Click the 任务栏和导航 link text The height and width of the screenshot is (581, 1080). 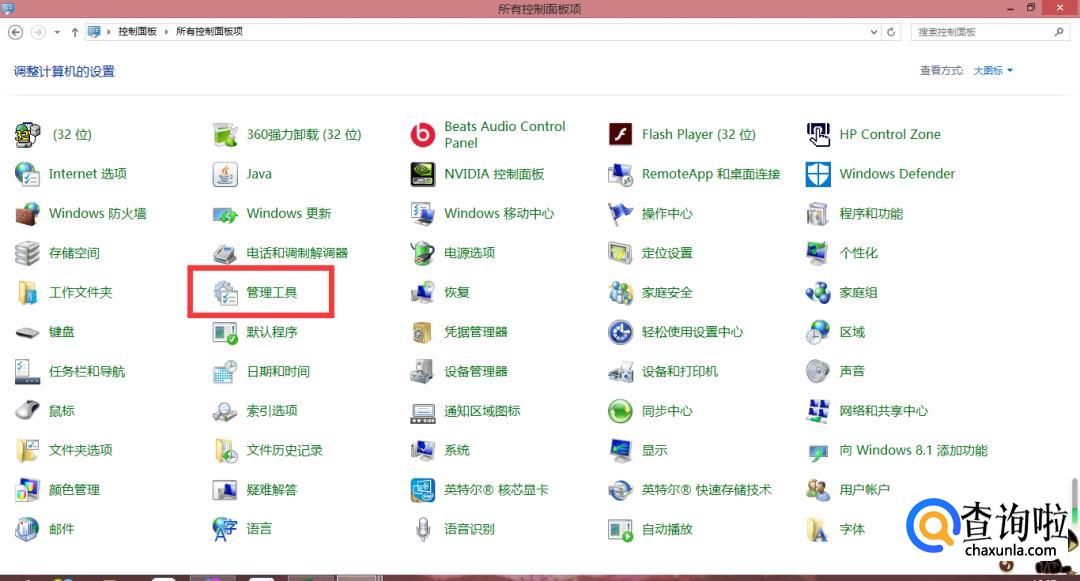tap(87, 372)
